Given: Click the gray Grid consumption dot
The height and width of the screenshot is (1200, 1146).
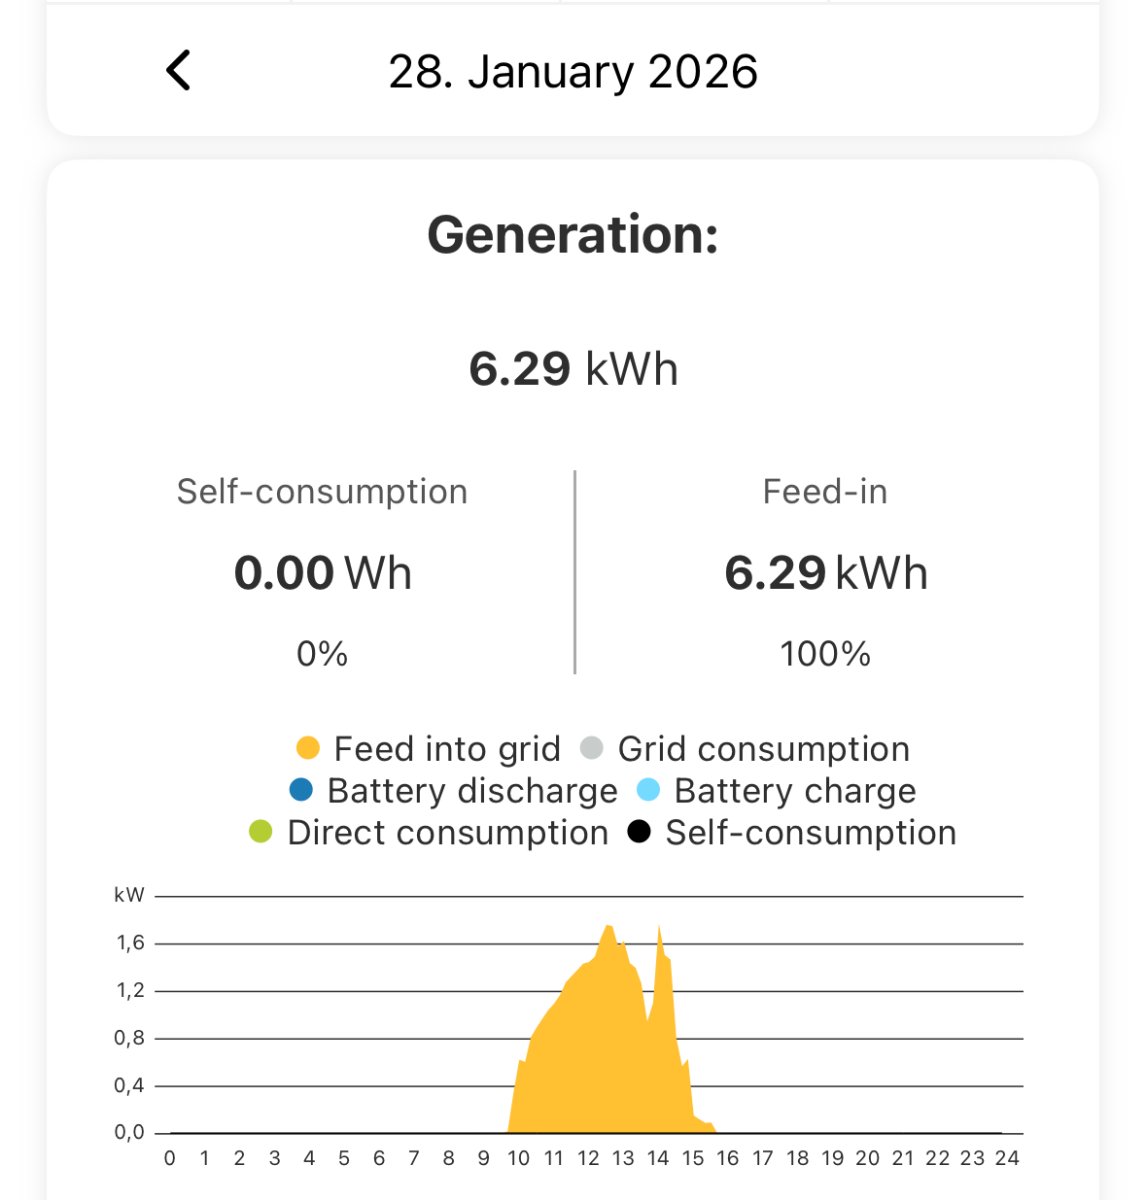Looking at the screenshot, I should tap(592, 748).
